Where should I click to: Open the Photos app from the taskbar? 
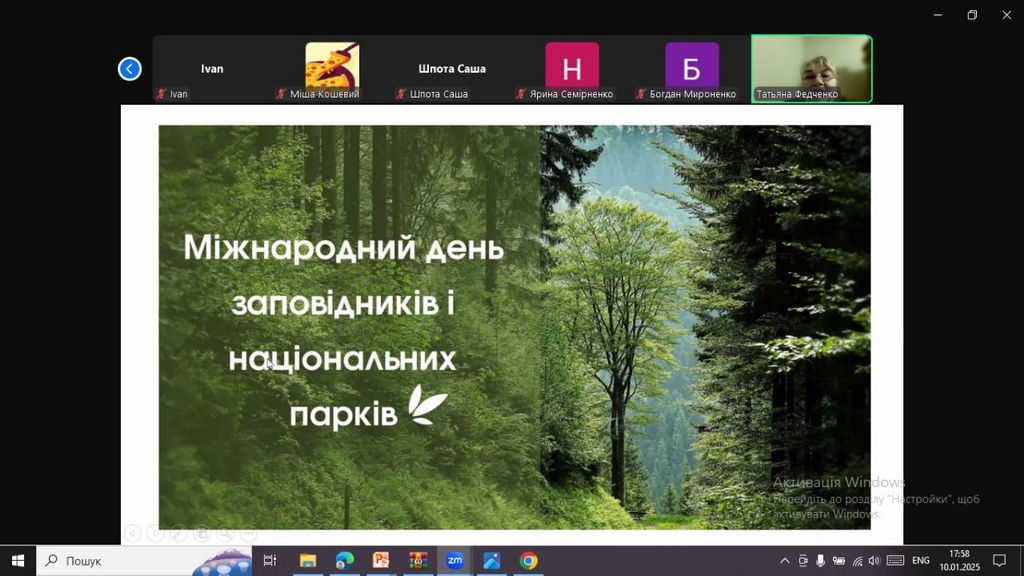tap(491, 561)
